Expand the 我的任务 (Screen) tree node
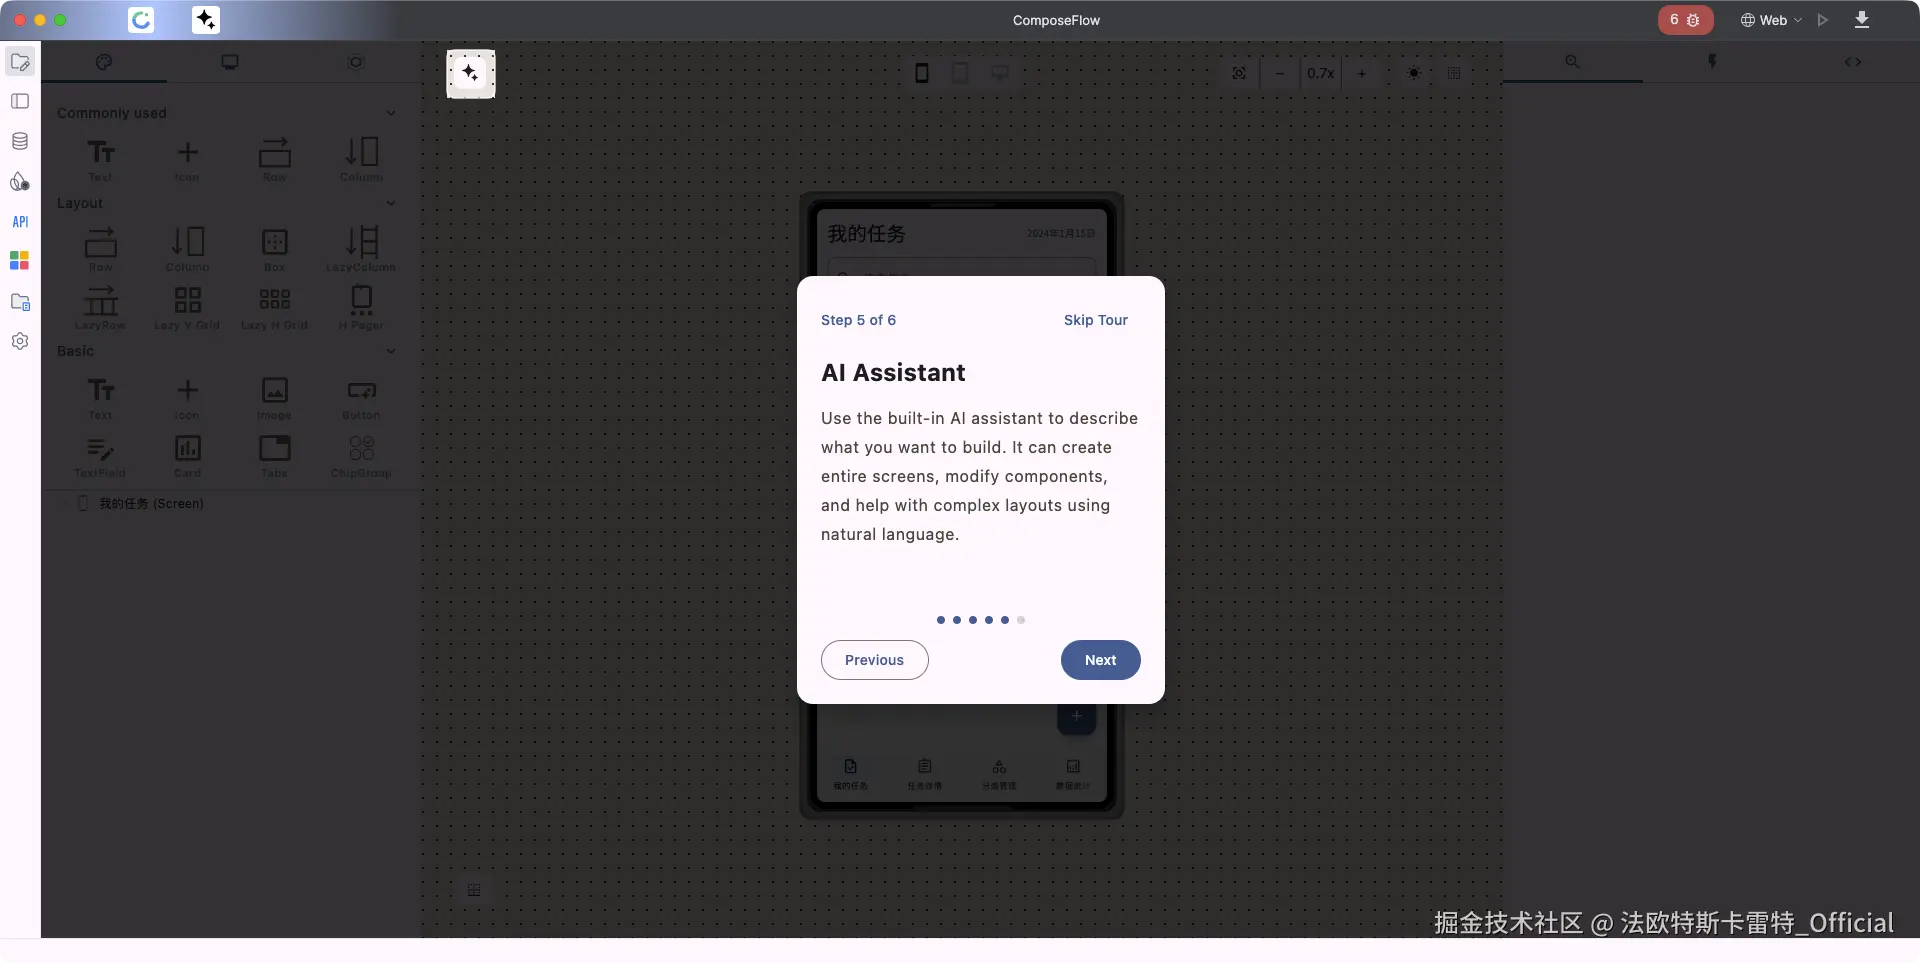This screenshot has height=963, width=1920. click(x=66, y=503)
